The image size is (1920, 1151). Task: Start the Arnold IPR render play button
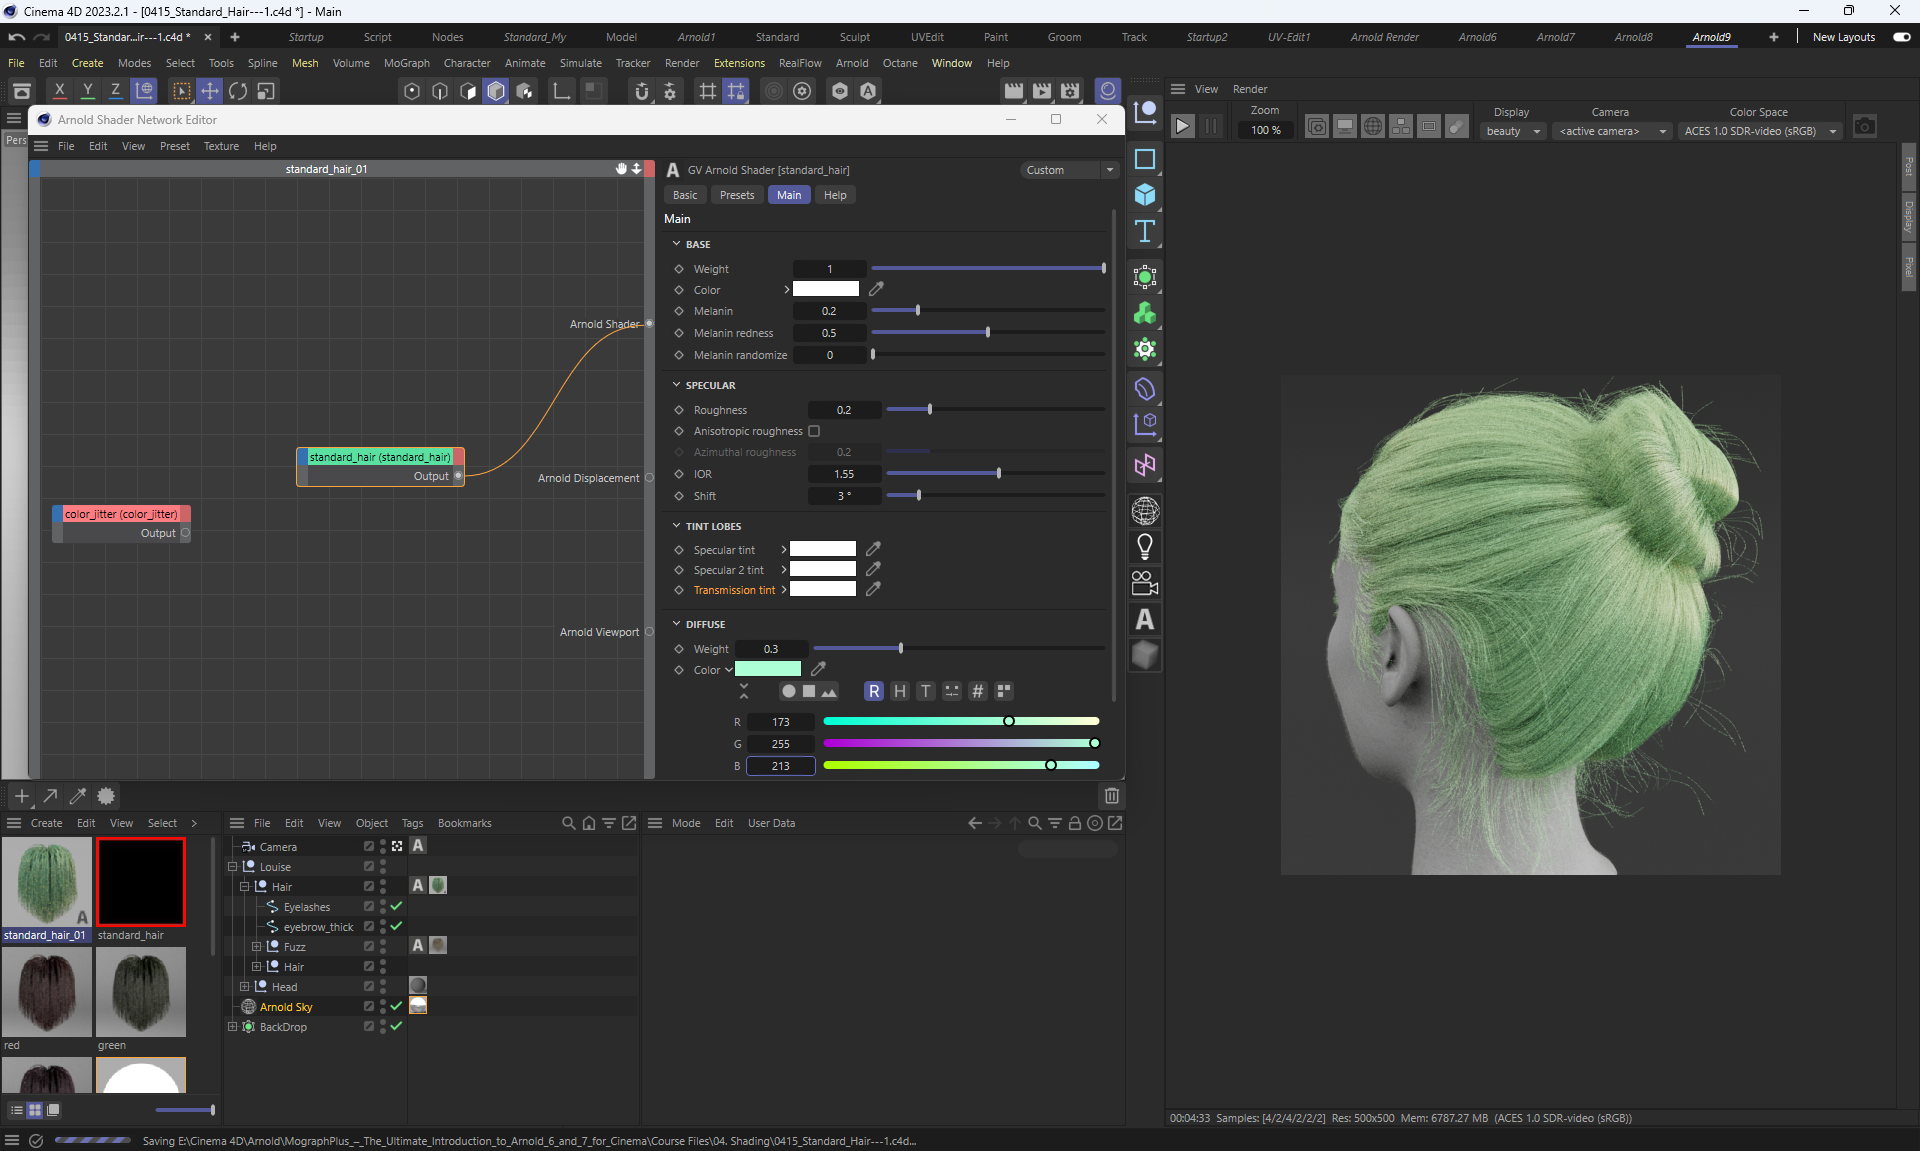(1182, 127)
